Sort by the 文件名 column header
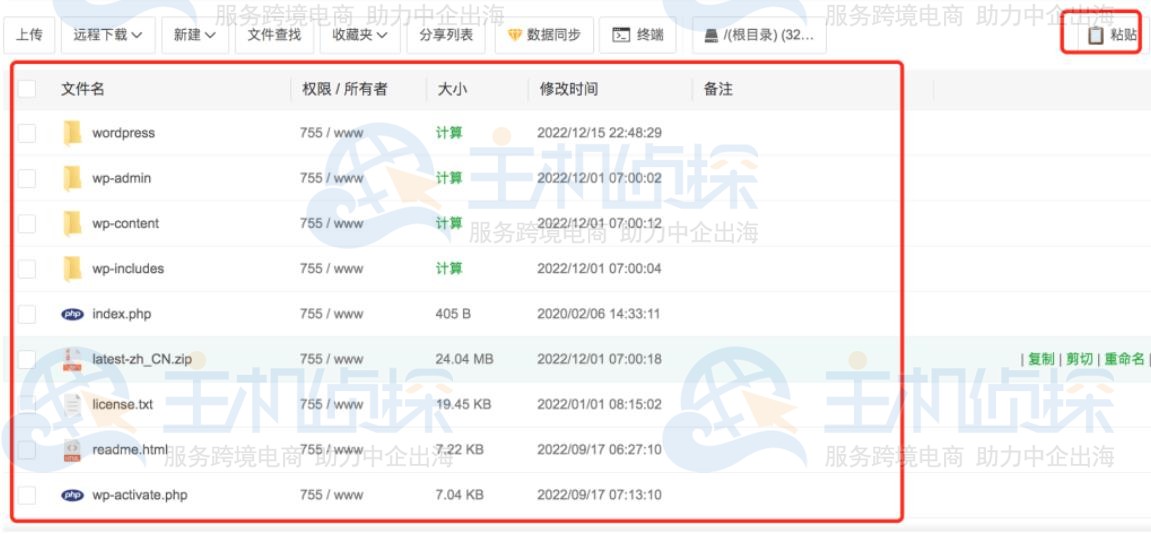Viewport: 1151px width, 534px height. click(x=82, y=89)
